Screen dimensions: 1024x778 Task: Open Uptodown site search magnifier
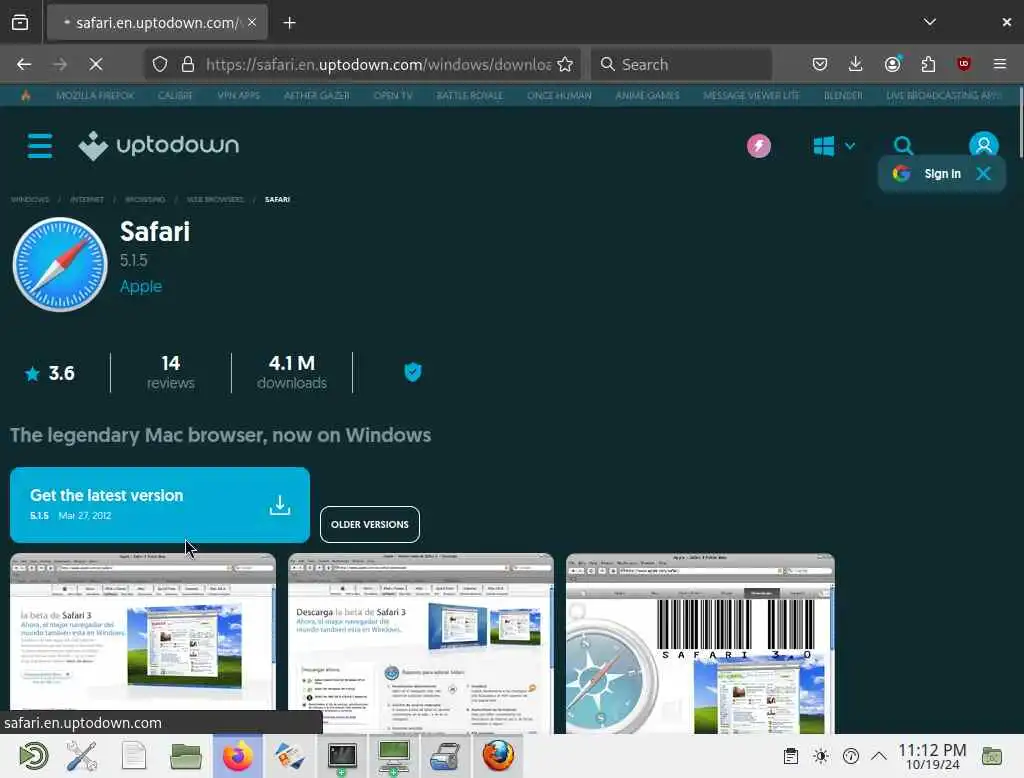click(903, 146)
